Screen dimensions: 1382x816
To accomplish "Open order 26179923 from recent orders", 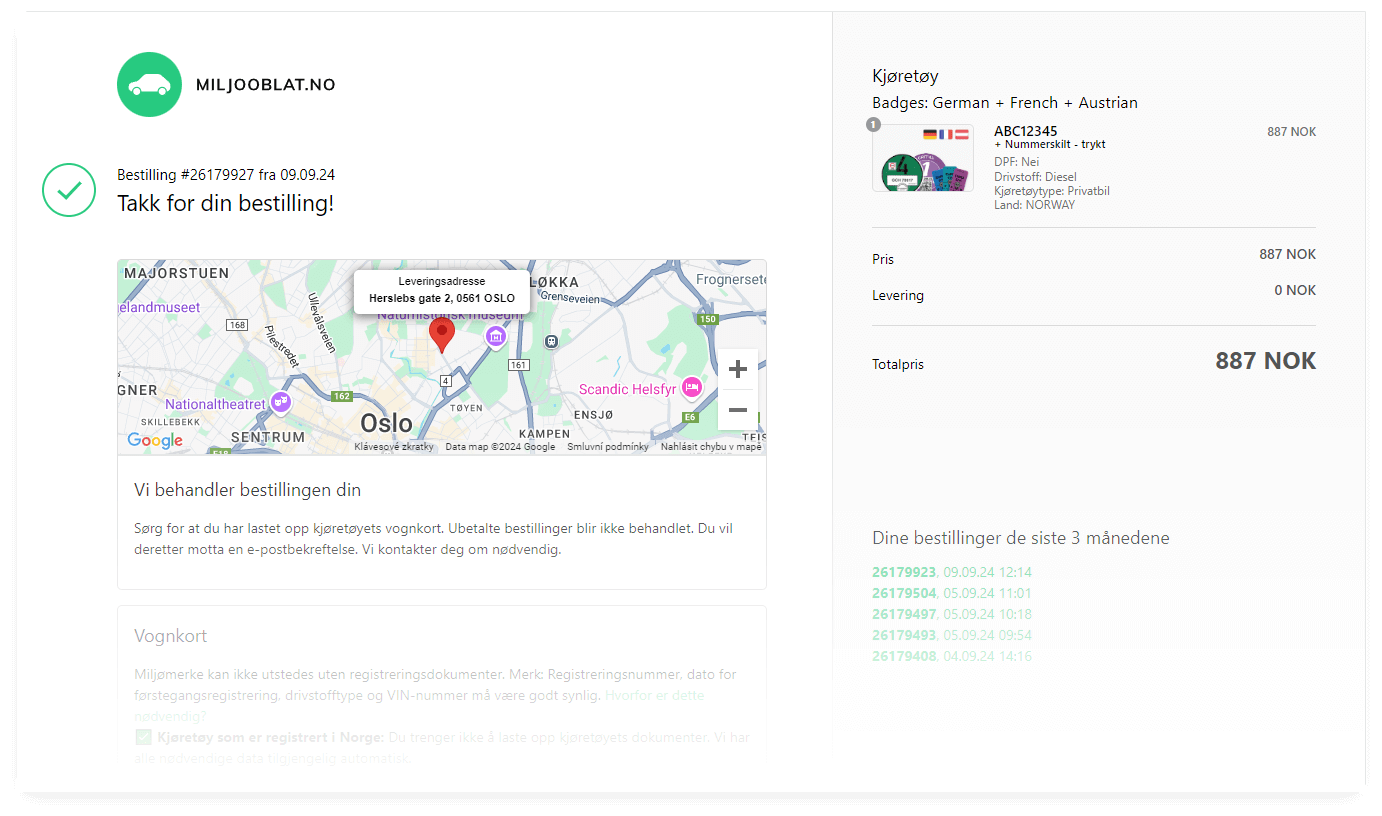I will (903, 572).
